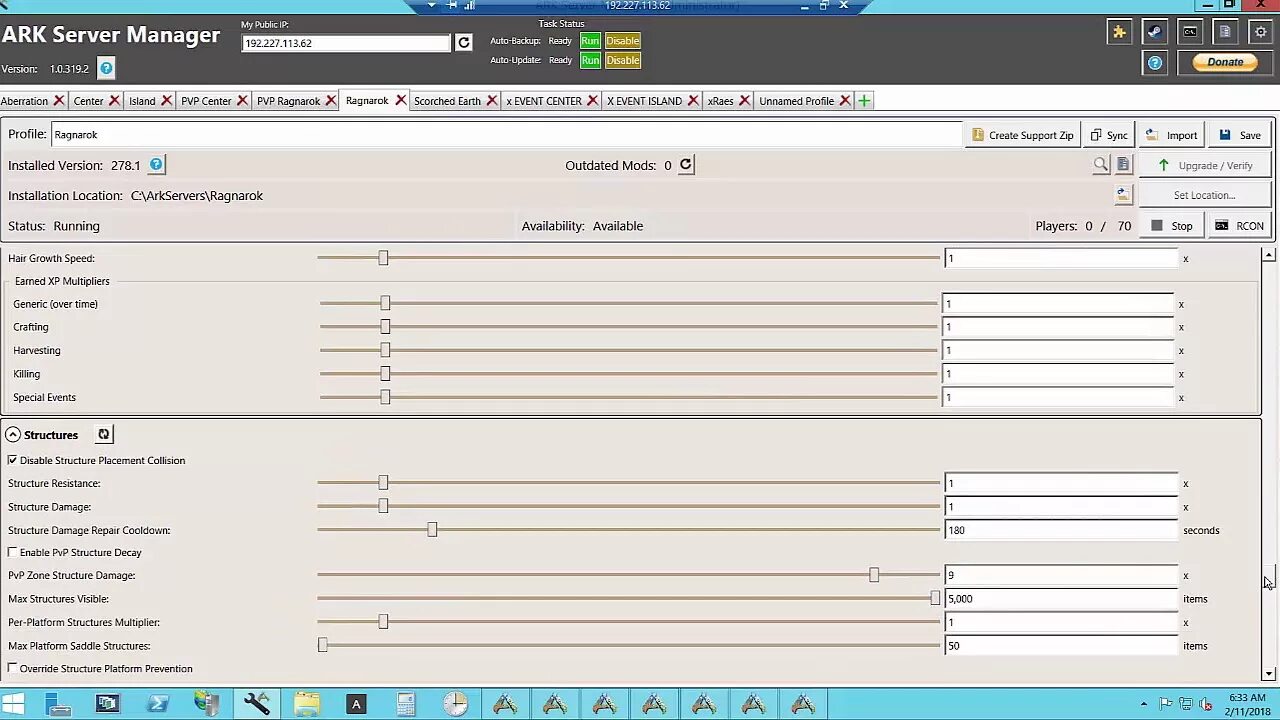
Task: Close the Aberration profile tab
Action: 59,101
